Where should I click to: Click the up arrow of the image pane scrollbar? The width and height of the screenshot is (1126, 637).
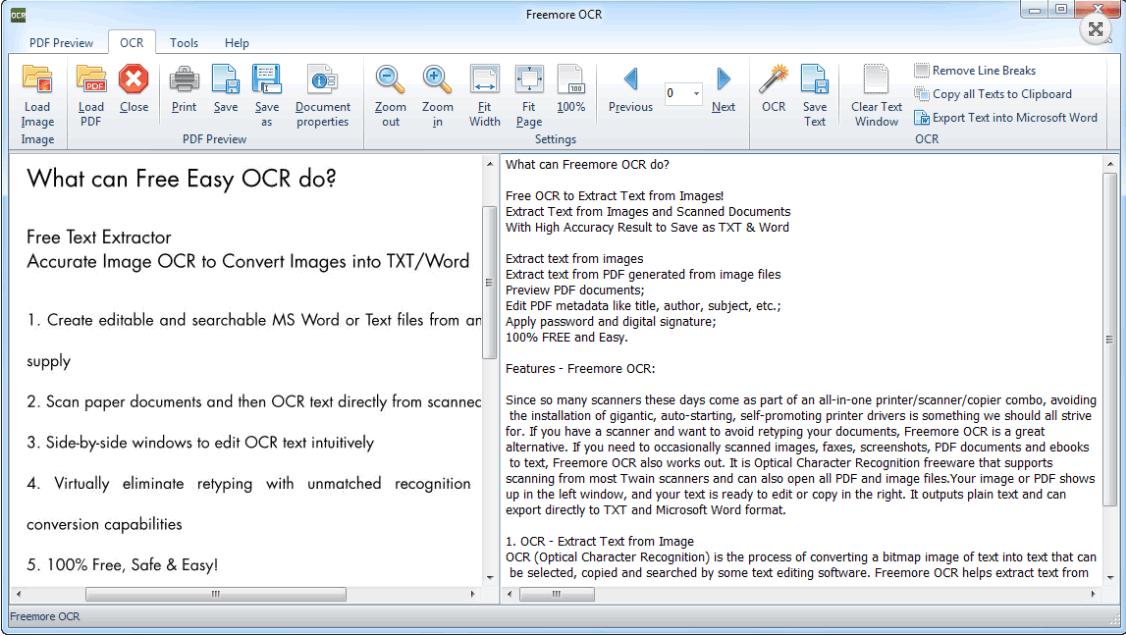(x=490, y=164)
